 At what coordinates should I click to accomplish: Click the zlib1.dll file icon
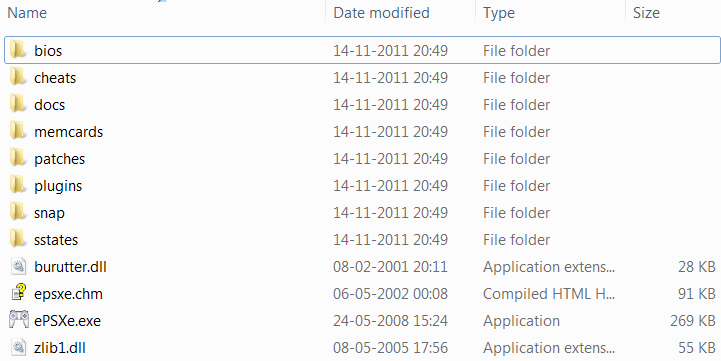coord(19,347)
